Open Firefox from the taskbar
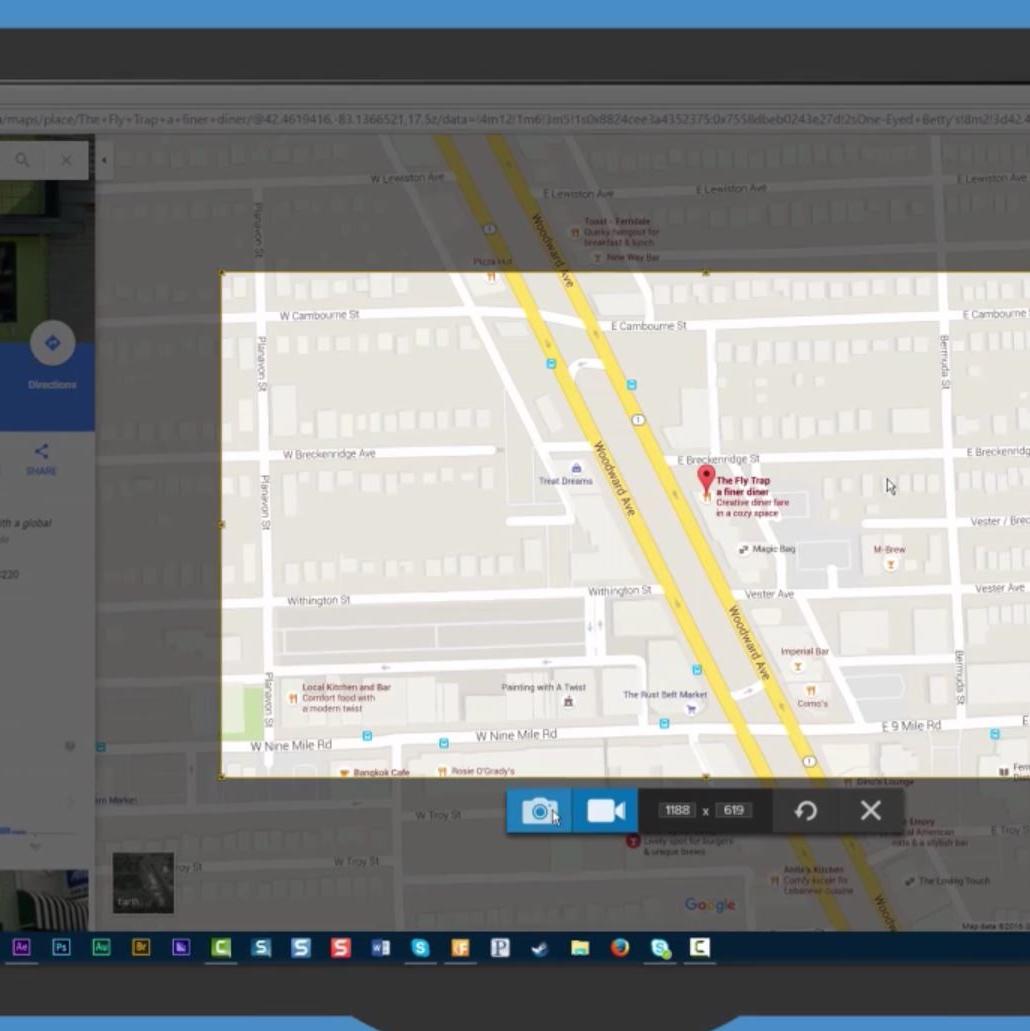The image size is (1030, 1031). click(x=620, y=947)
